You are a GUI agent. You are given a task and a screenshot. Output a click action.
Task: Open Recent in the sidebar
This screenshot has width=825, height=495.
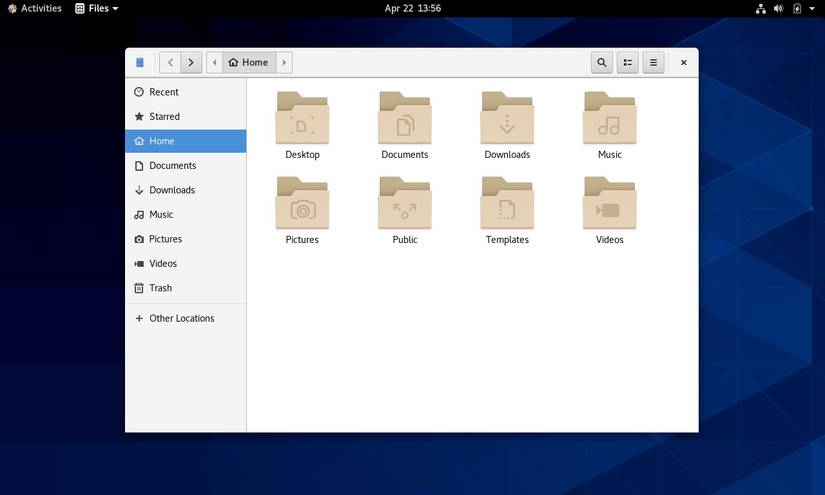point(163,92)
